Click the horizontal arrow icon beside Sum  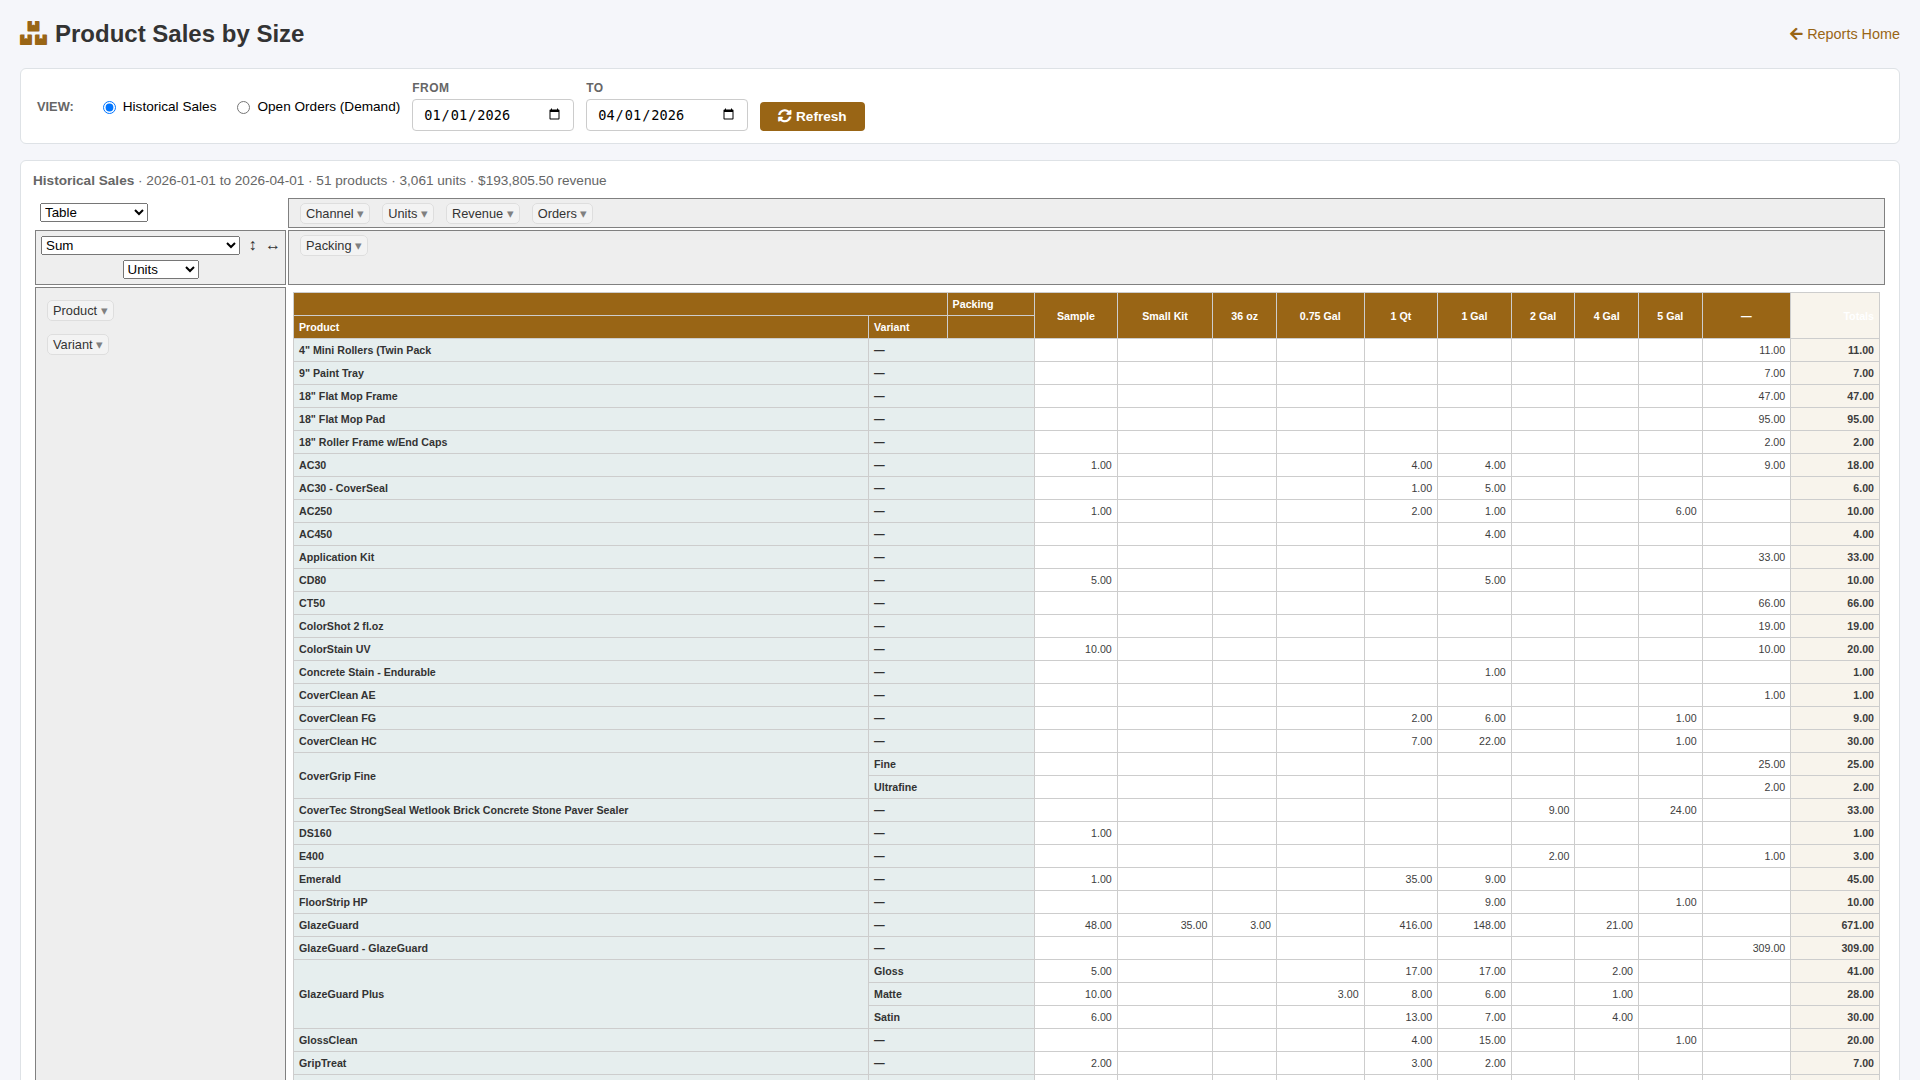(272, 246)
